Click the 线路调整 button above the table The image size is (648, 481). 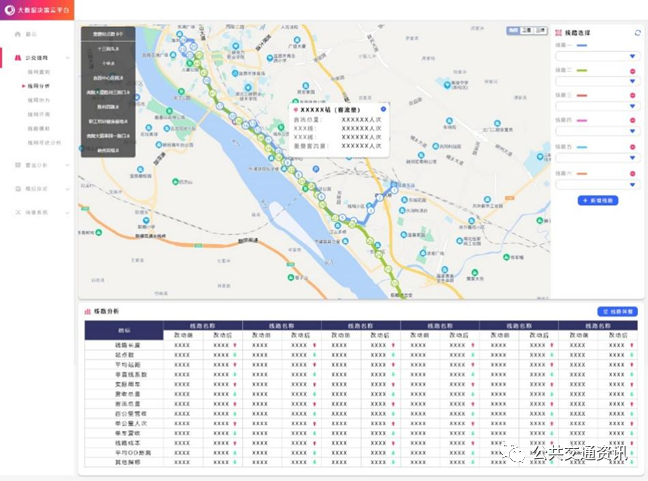click(618, 312)
